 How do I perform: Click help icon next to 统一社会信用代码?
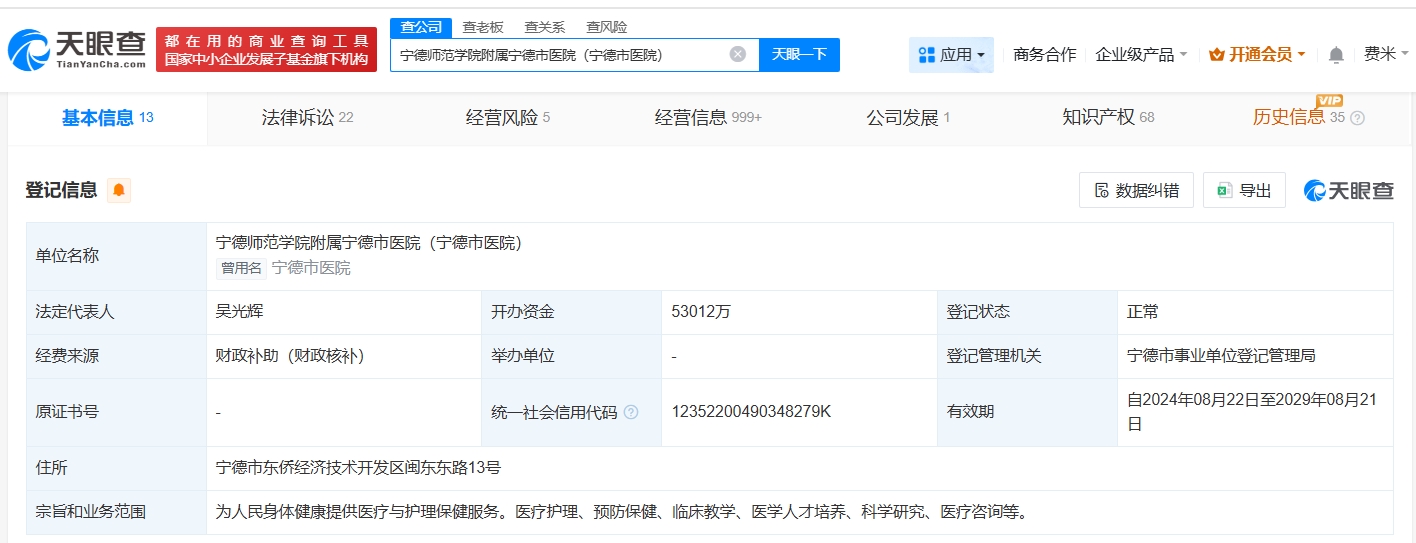coord(631,412)
